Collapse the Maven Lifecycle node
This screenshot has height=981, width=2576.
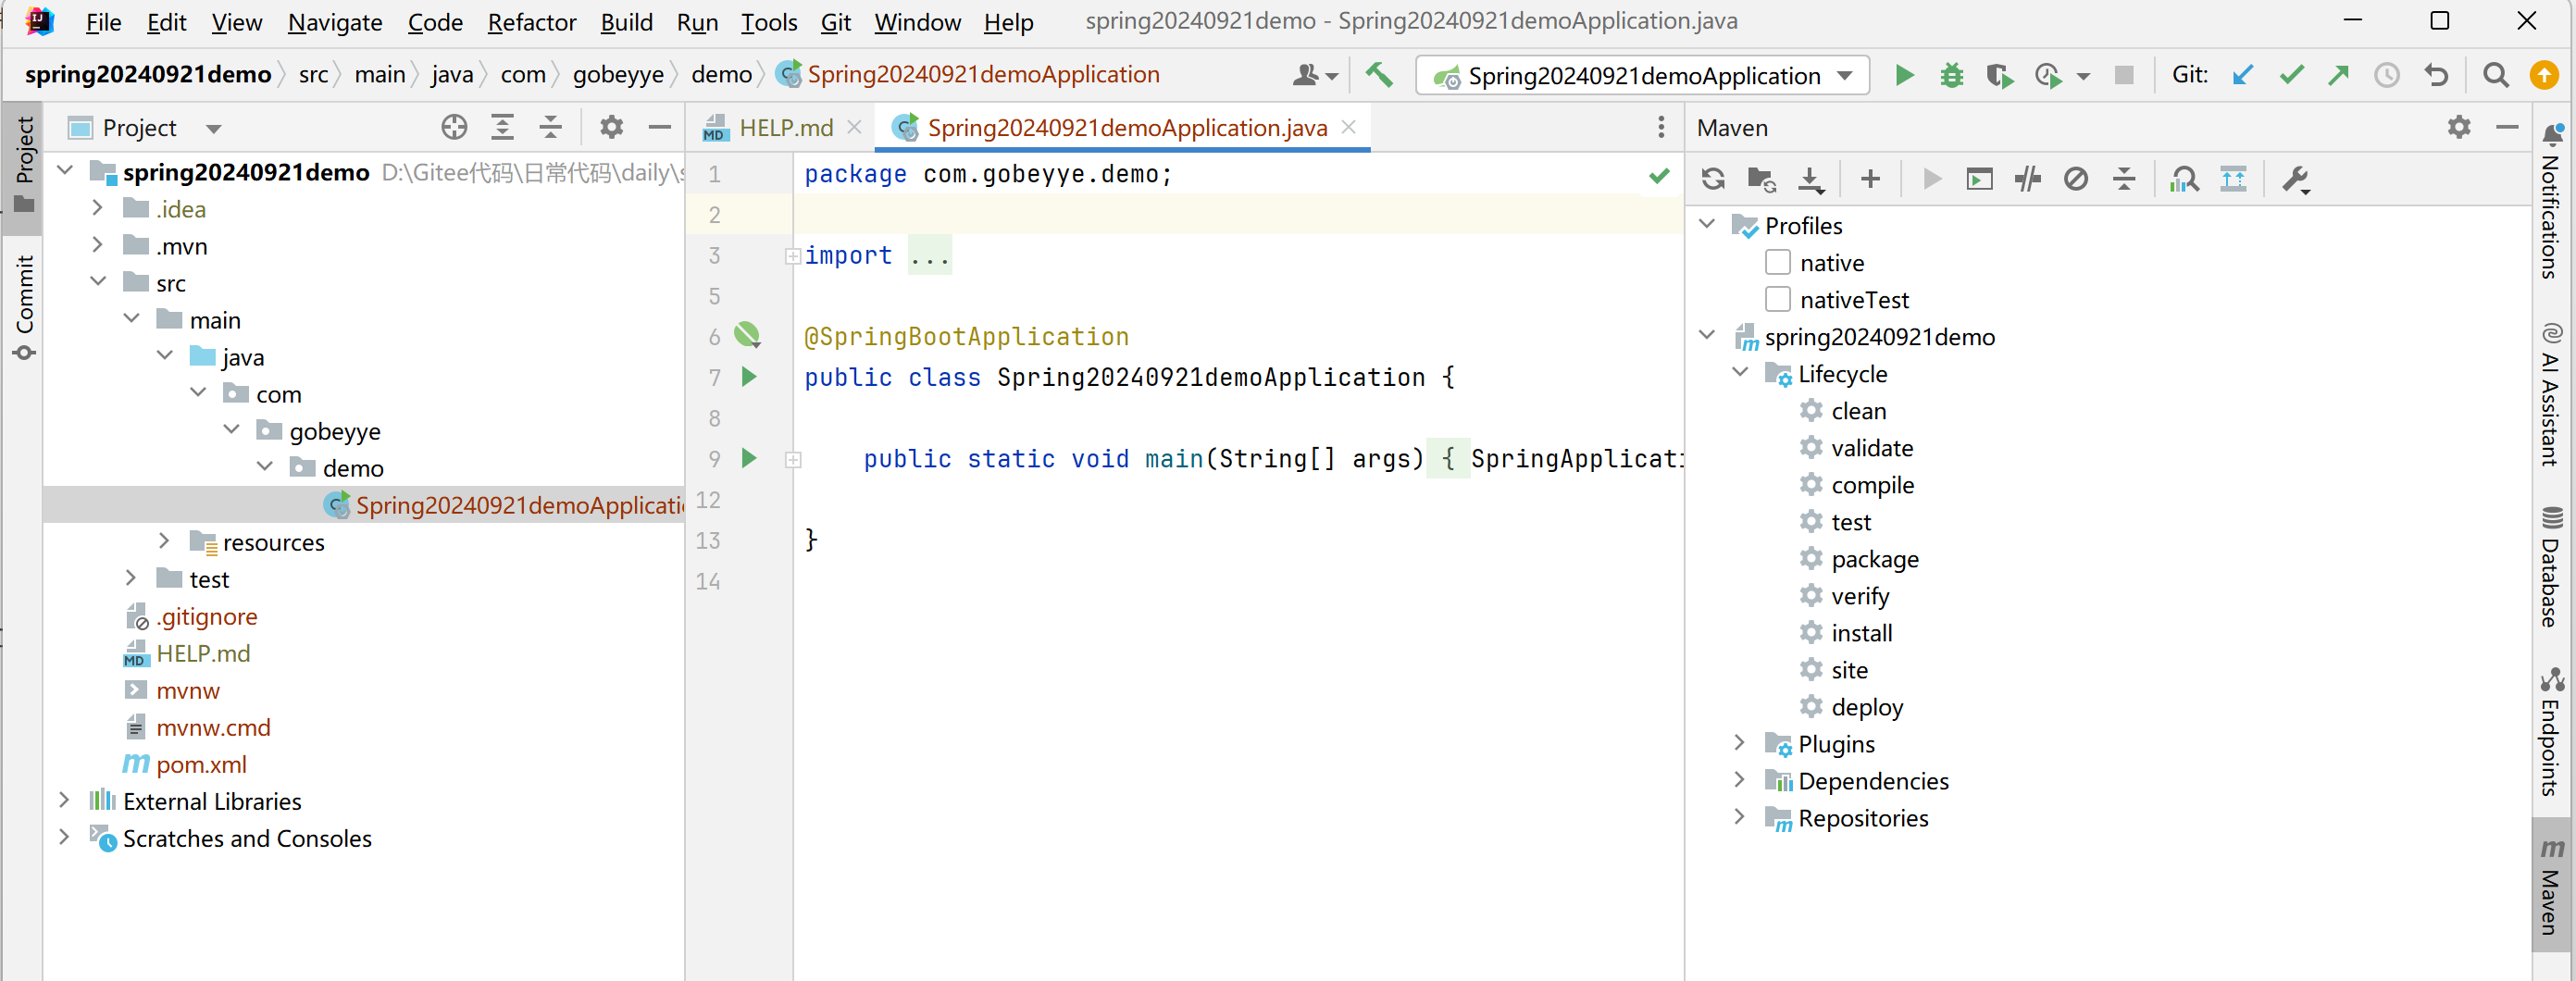click(1740, 373)
